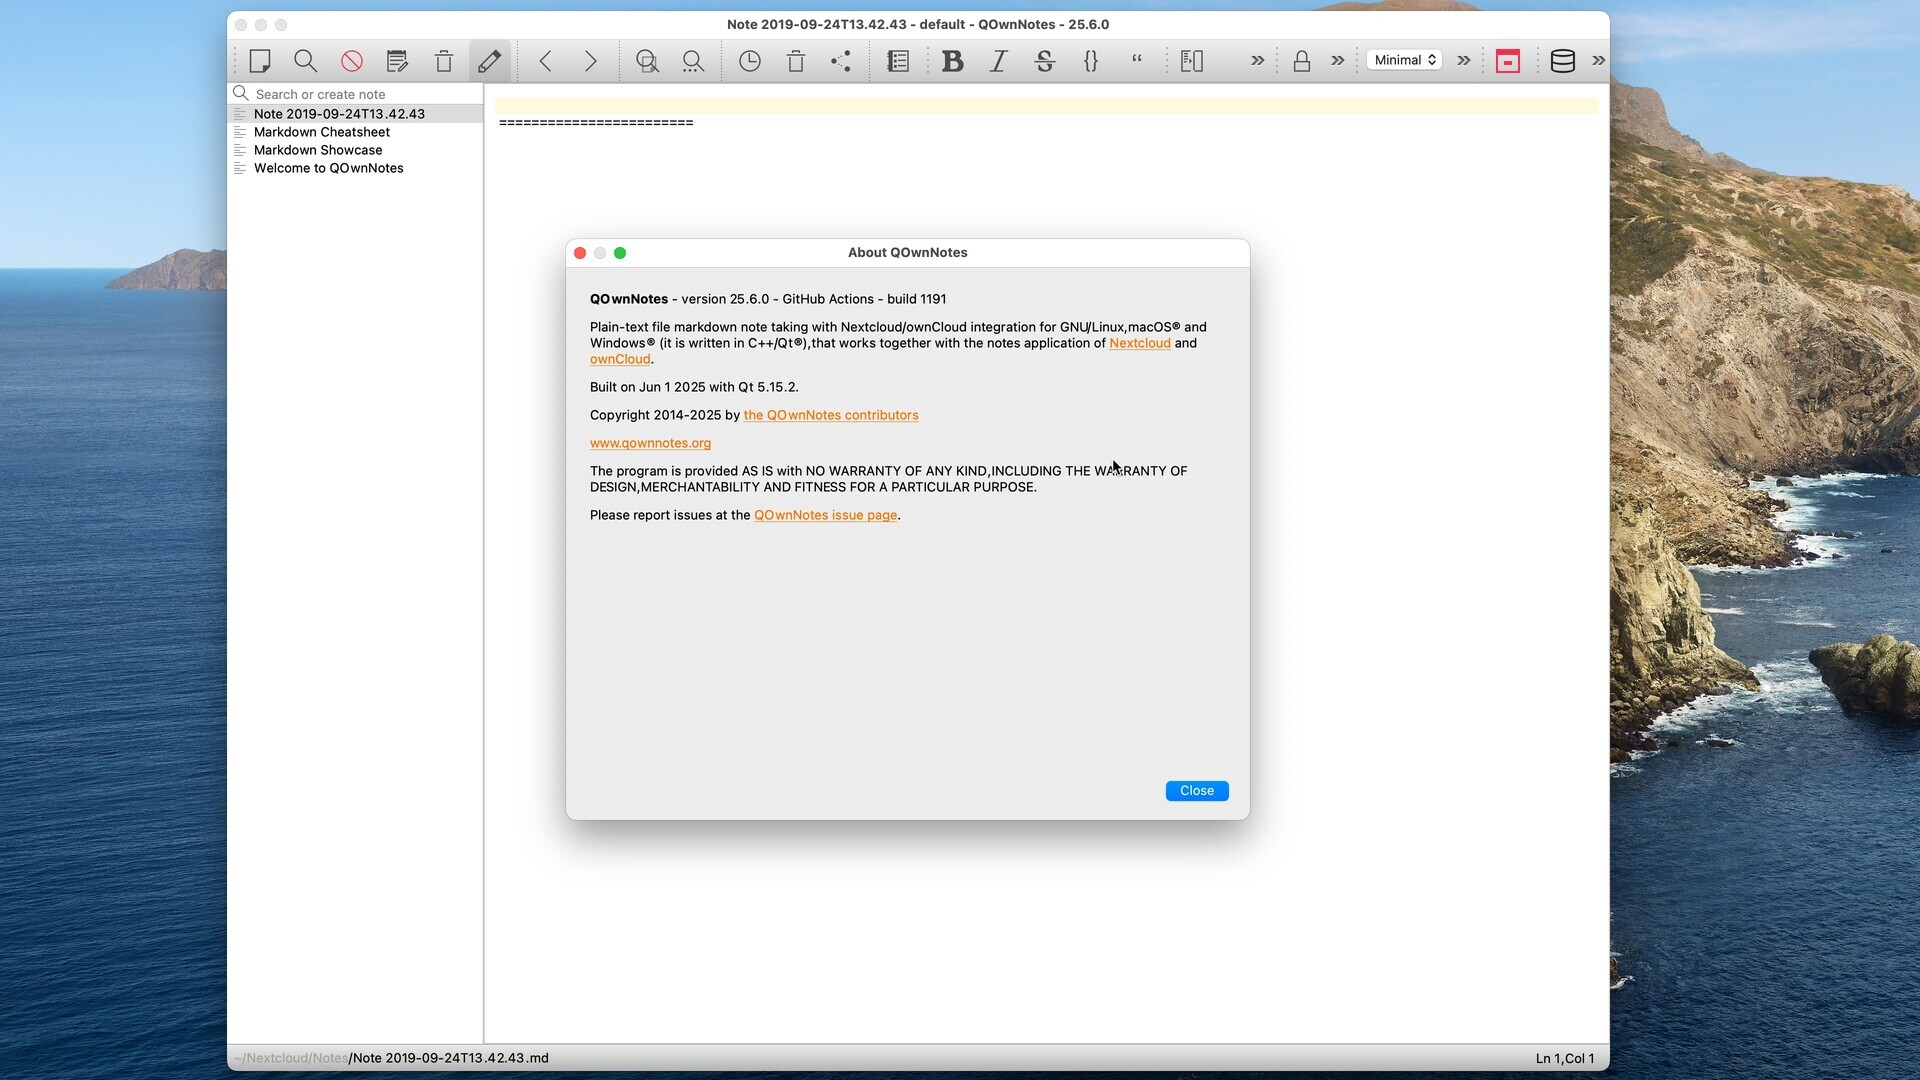Image resolution: width=1920 pixels, height=1080 pixels.
Task: Click the database stack icon
Action: (1563, 61)
